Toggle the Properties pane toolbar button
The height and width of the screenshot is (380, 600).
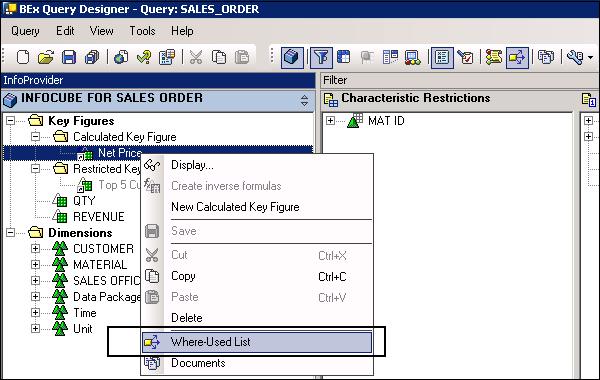tap(442, 58)
